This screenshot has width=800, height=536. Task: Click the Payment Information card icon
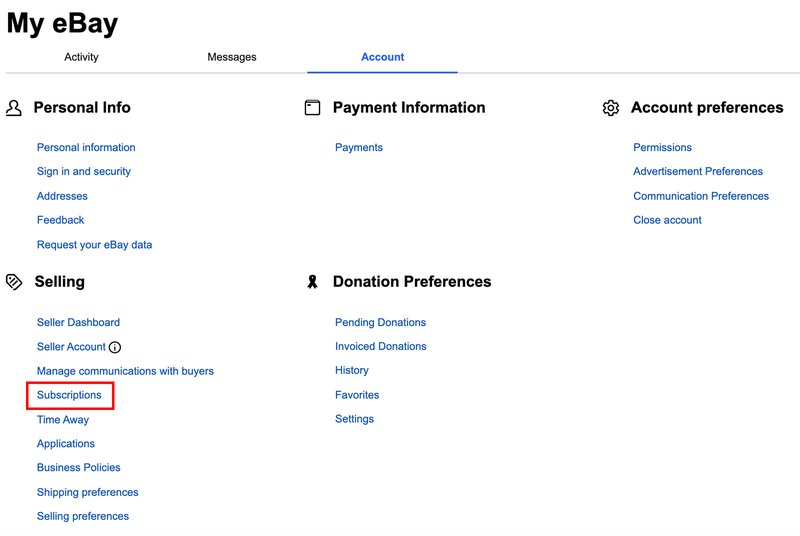[312, 108]
